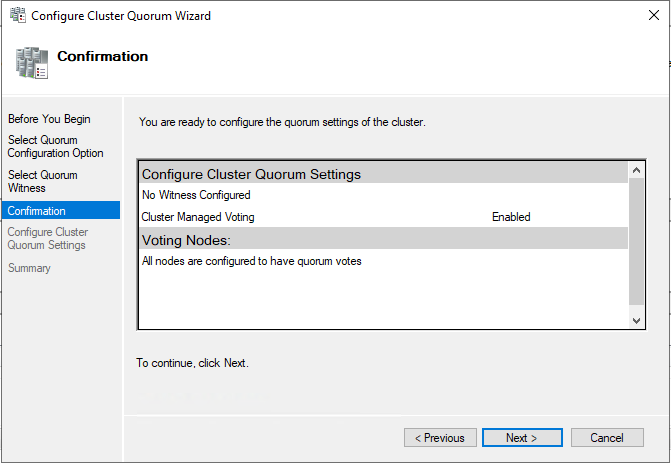Click the Next button

[522, 438]
